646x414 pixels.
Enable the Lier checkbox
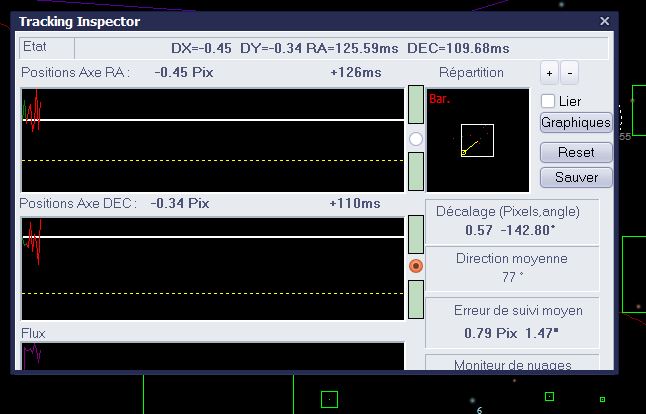click(x=547, y=101)
